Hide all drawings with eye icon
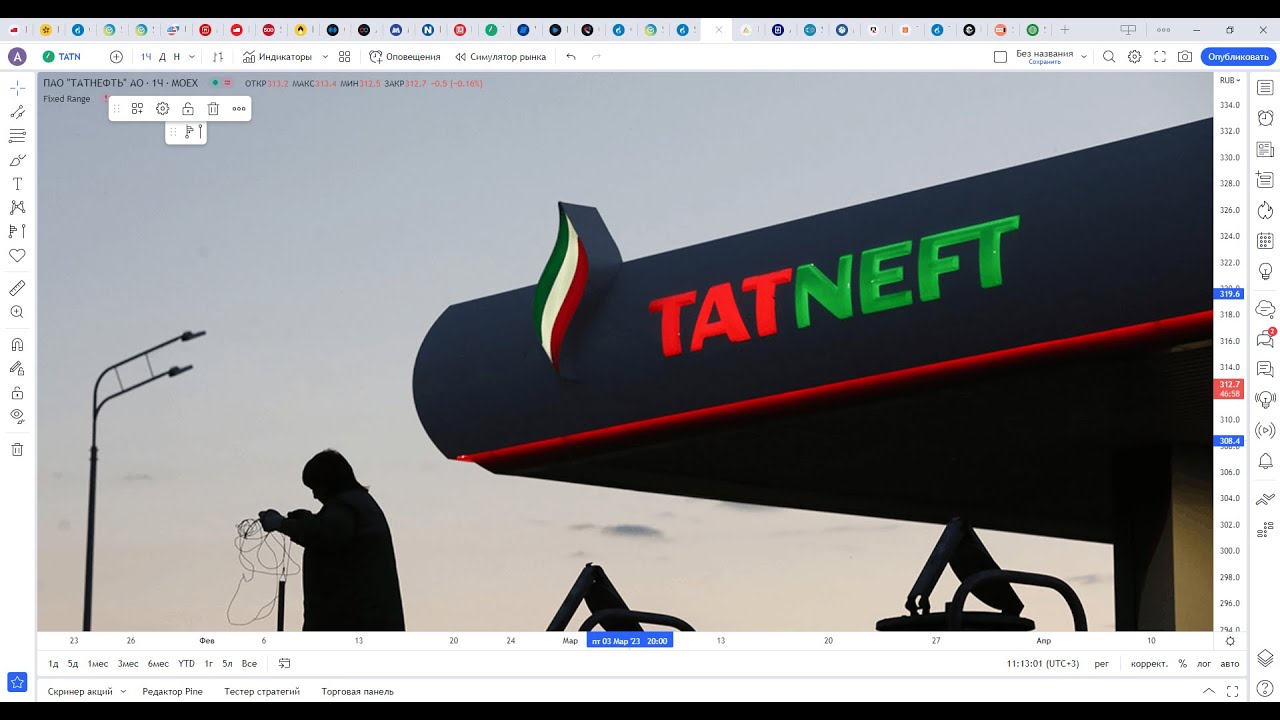Screen dimensions: 1280x720 click(17, 416)
